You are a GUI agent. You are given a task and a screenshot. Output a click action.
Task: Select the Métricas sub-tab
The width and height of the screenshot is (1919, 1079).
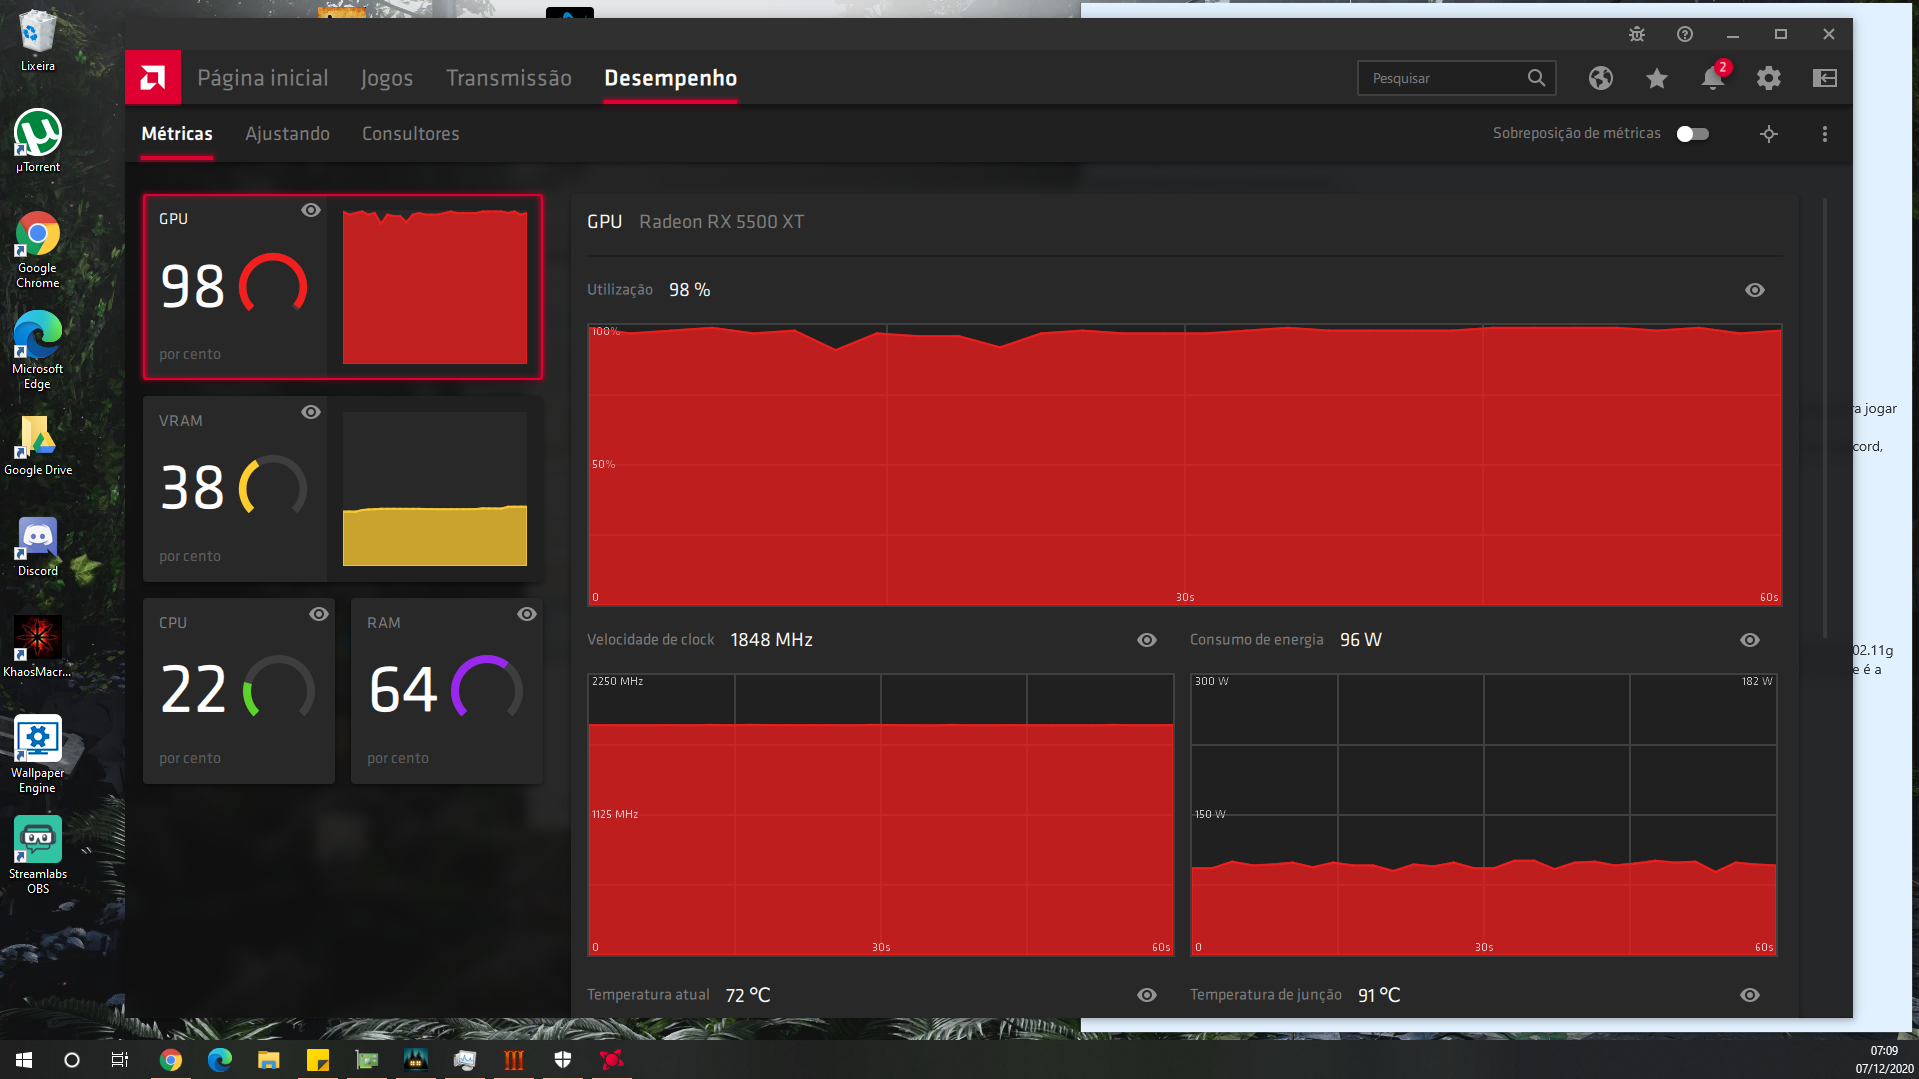click(177, 134)
